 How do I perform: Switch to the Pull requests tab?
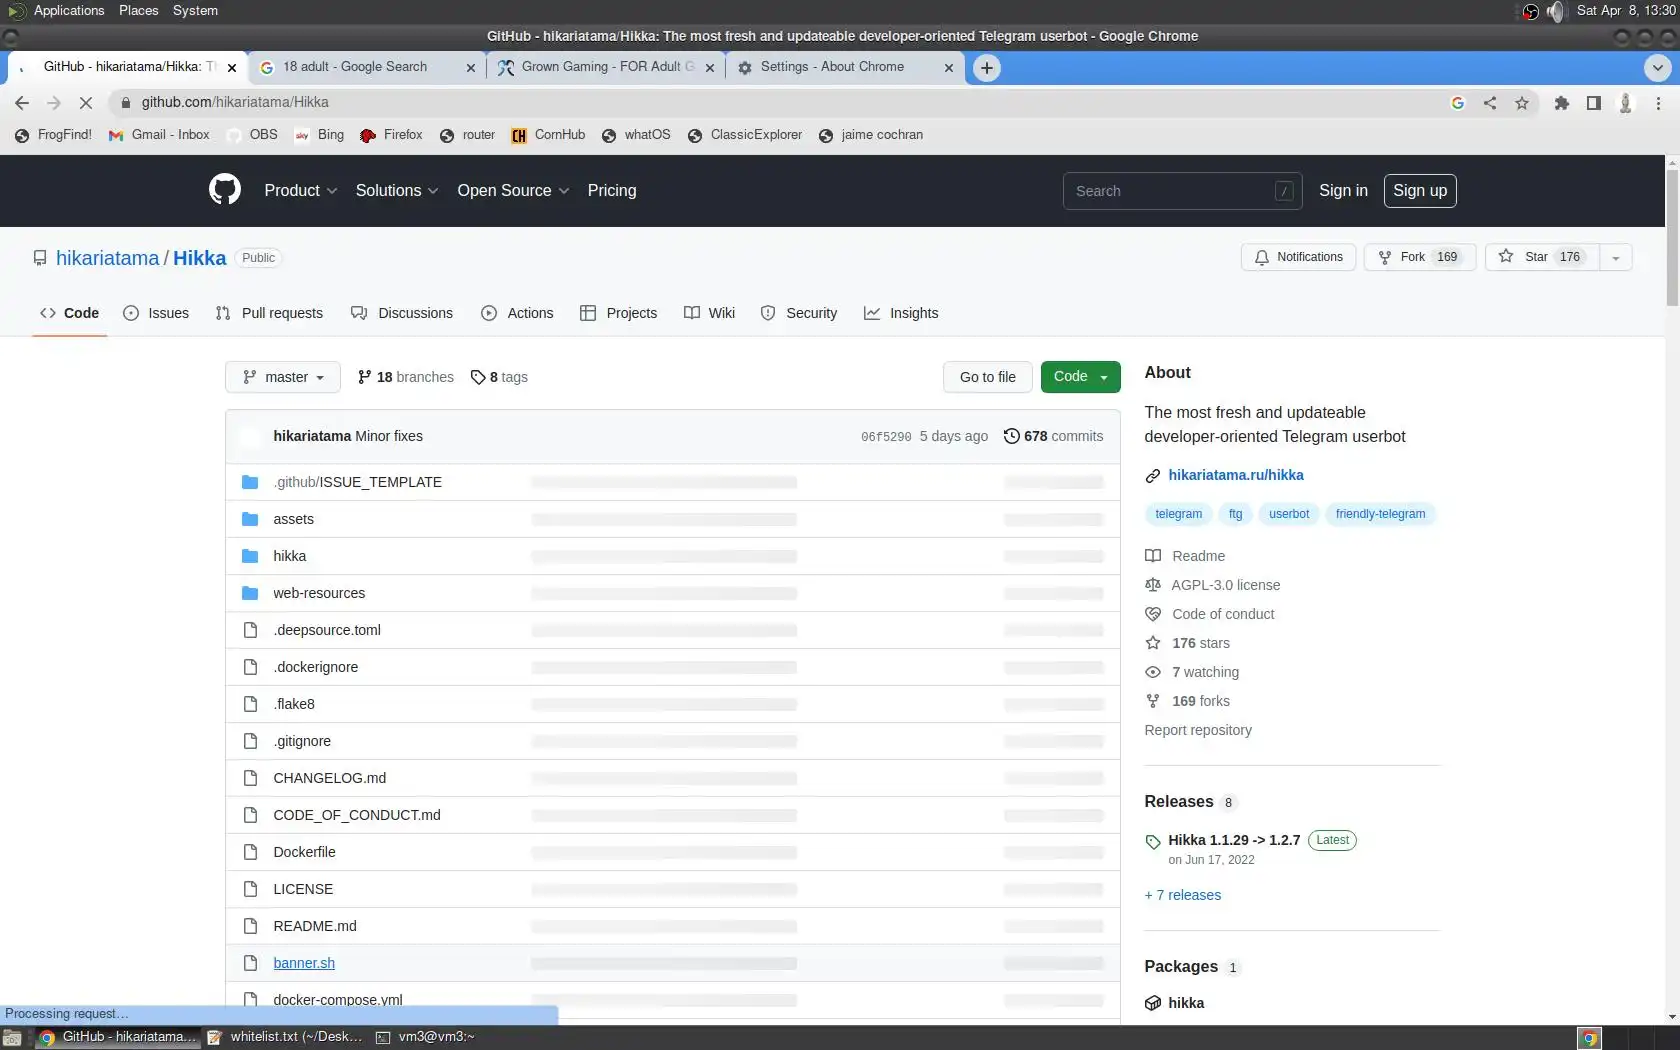point(269,313)
